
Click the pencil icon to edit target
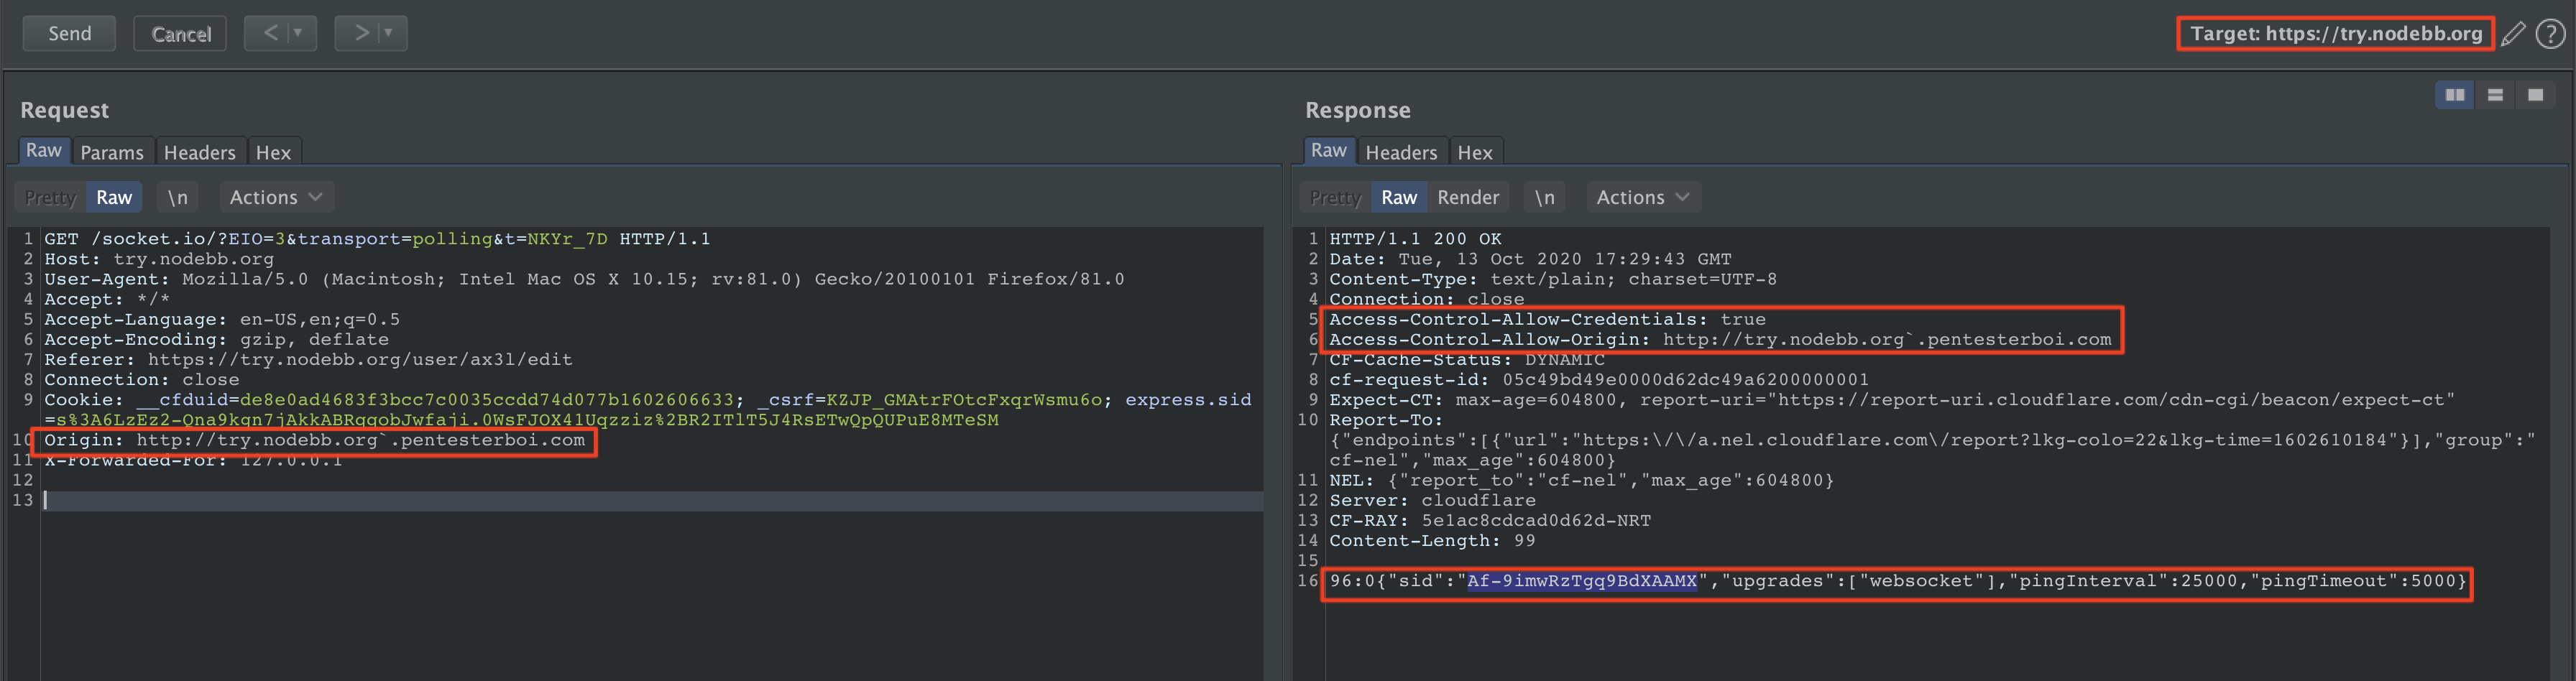tap(2513, 34)
